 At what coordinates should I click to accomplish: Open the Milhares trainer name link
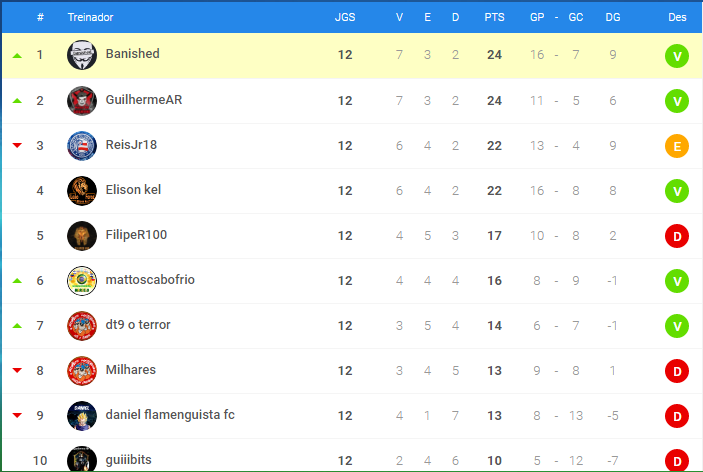[130, 369]
